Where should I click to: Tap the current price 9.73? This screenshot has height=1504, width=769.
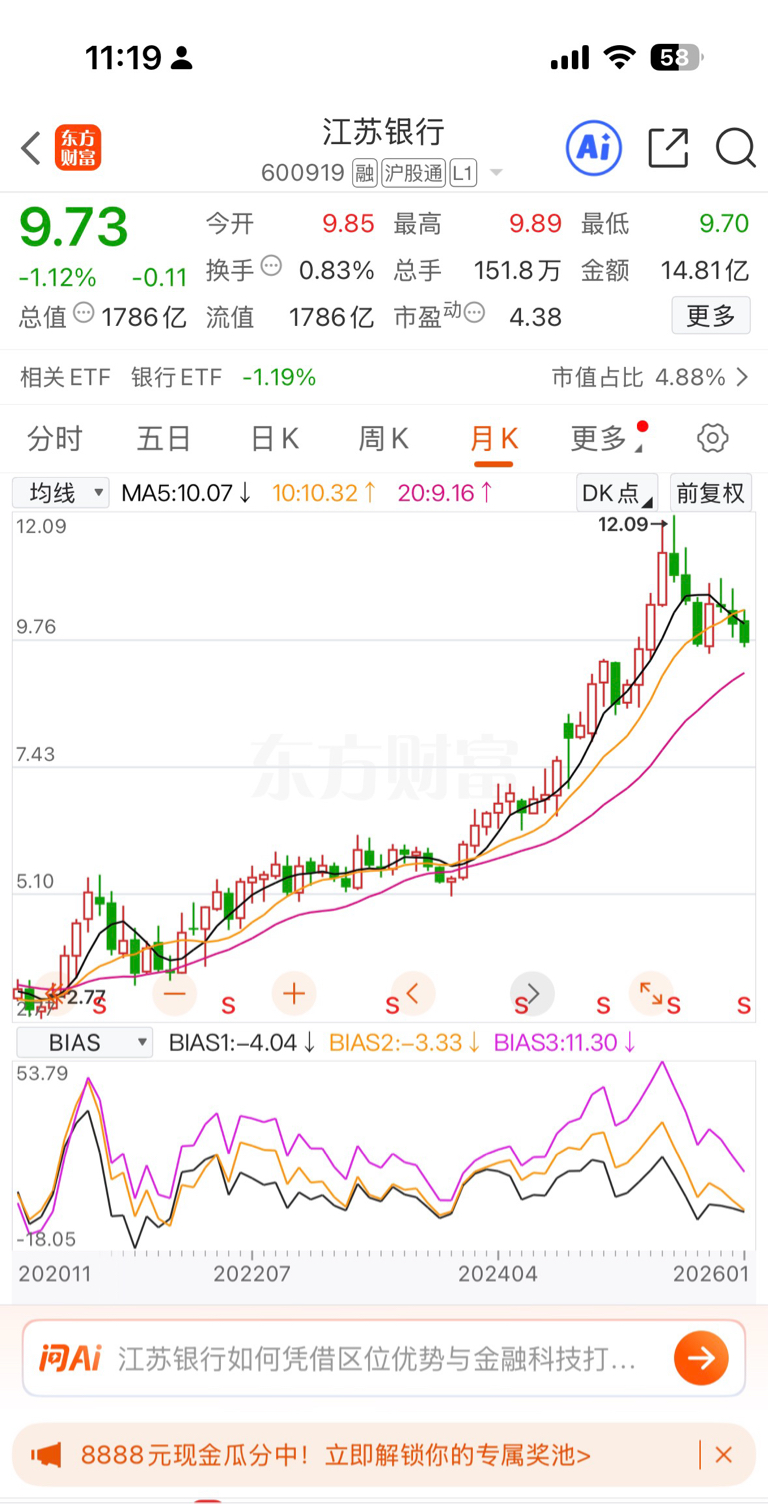click(x=75, y=228)
